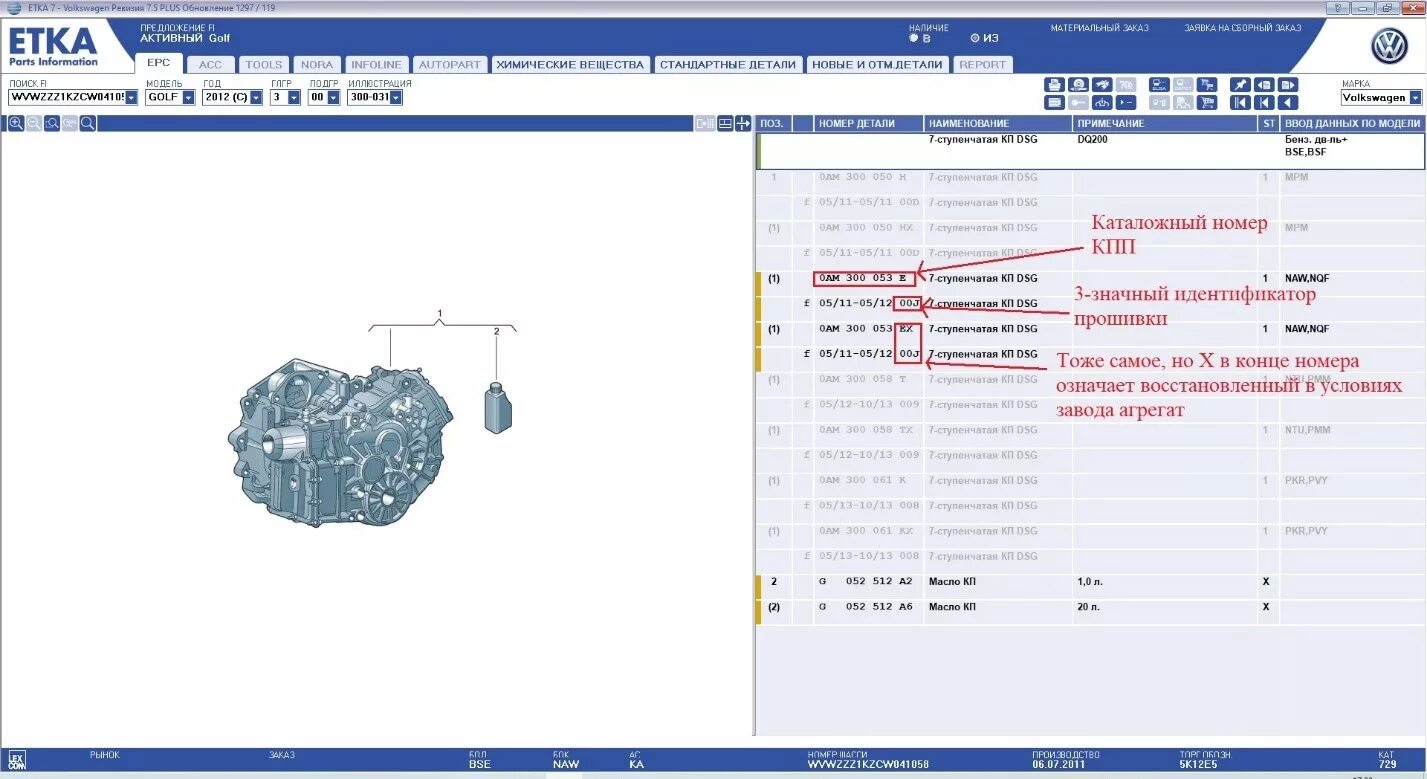The height and width of the screenshot is (779, 1427).
Task: Select the 'В' availability radio button
Action: (913, 38)
